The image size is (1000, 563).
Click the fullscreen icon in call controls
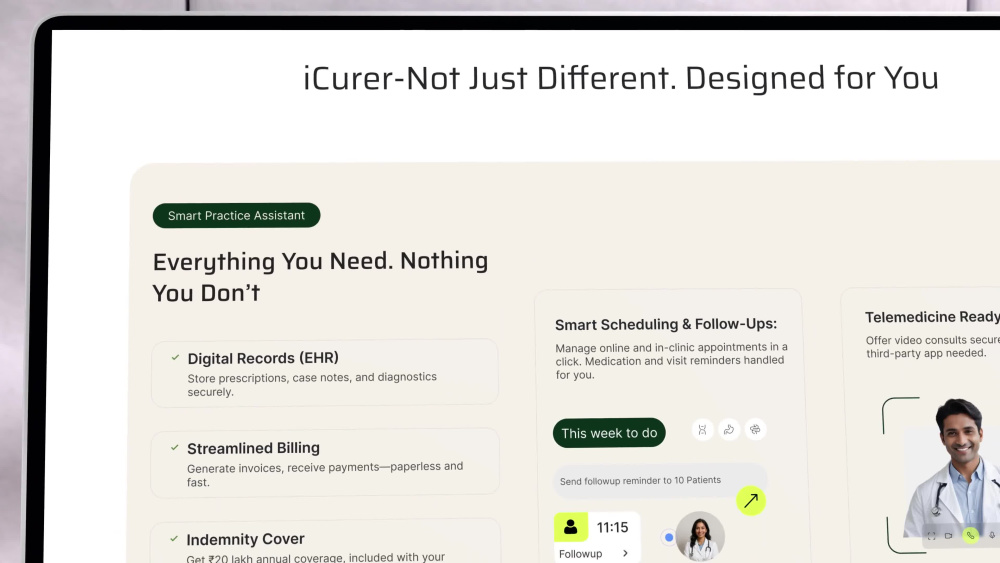pos(932,536)
